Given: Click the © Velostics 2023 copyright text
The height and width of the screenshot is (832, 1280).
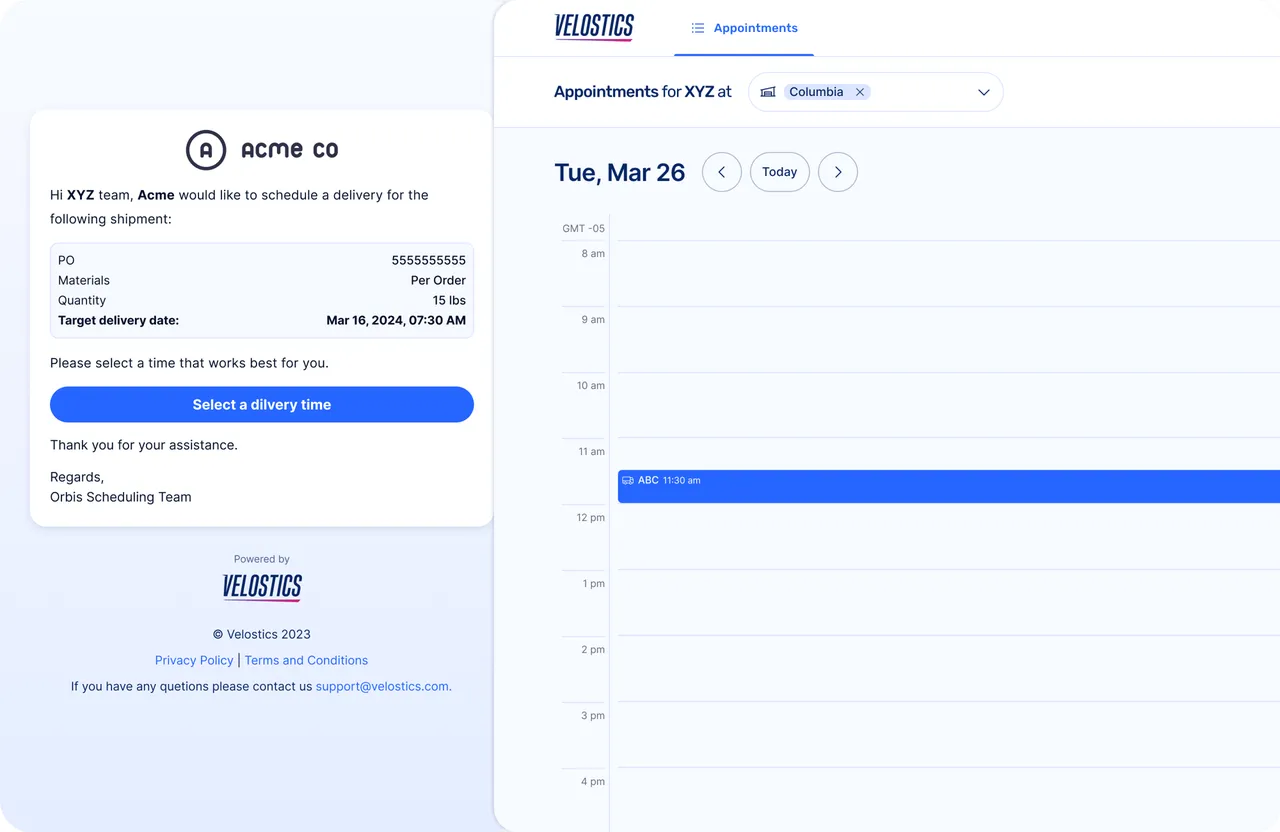Looking at the screenshot, I should click(x=262, y=634).
